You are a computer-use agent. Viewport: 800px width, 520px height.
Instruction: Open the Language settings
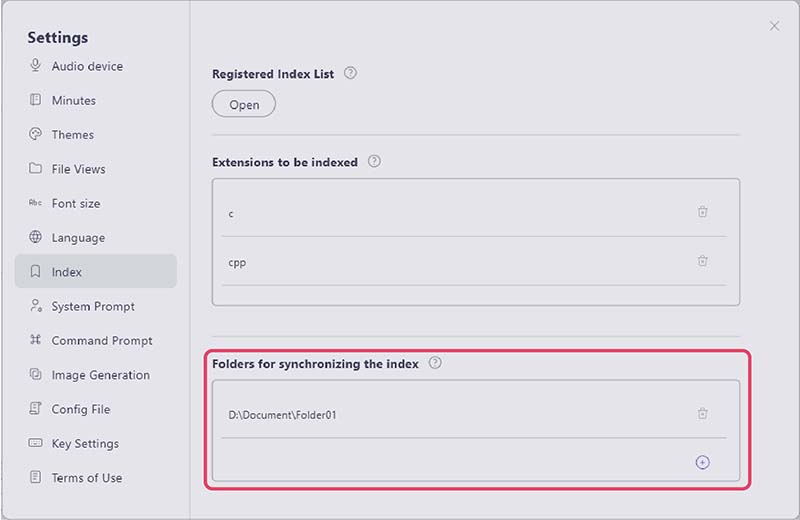click(x=78, y=238)
